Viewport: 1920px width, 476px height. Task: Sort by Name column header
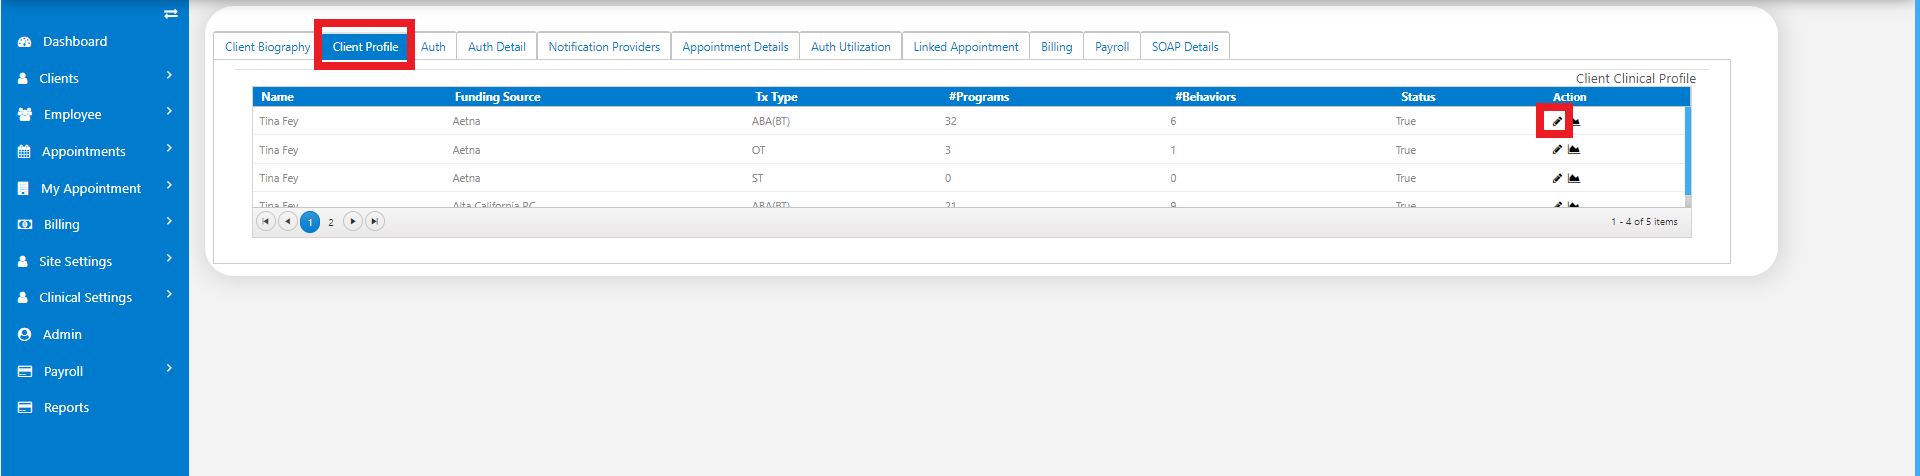coord(277,97)
